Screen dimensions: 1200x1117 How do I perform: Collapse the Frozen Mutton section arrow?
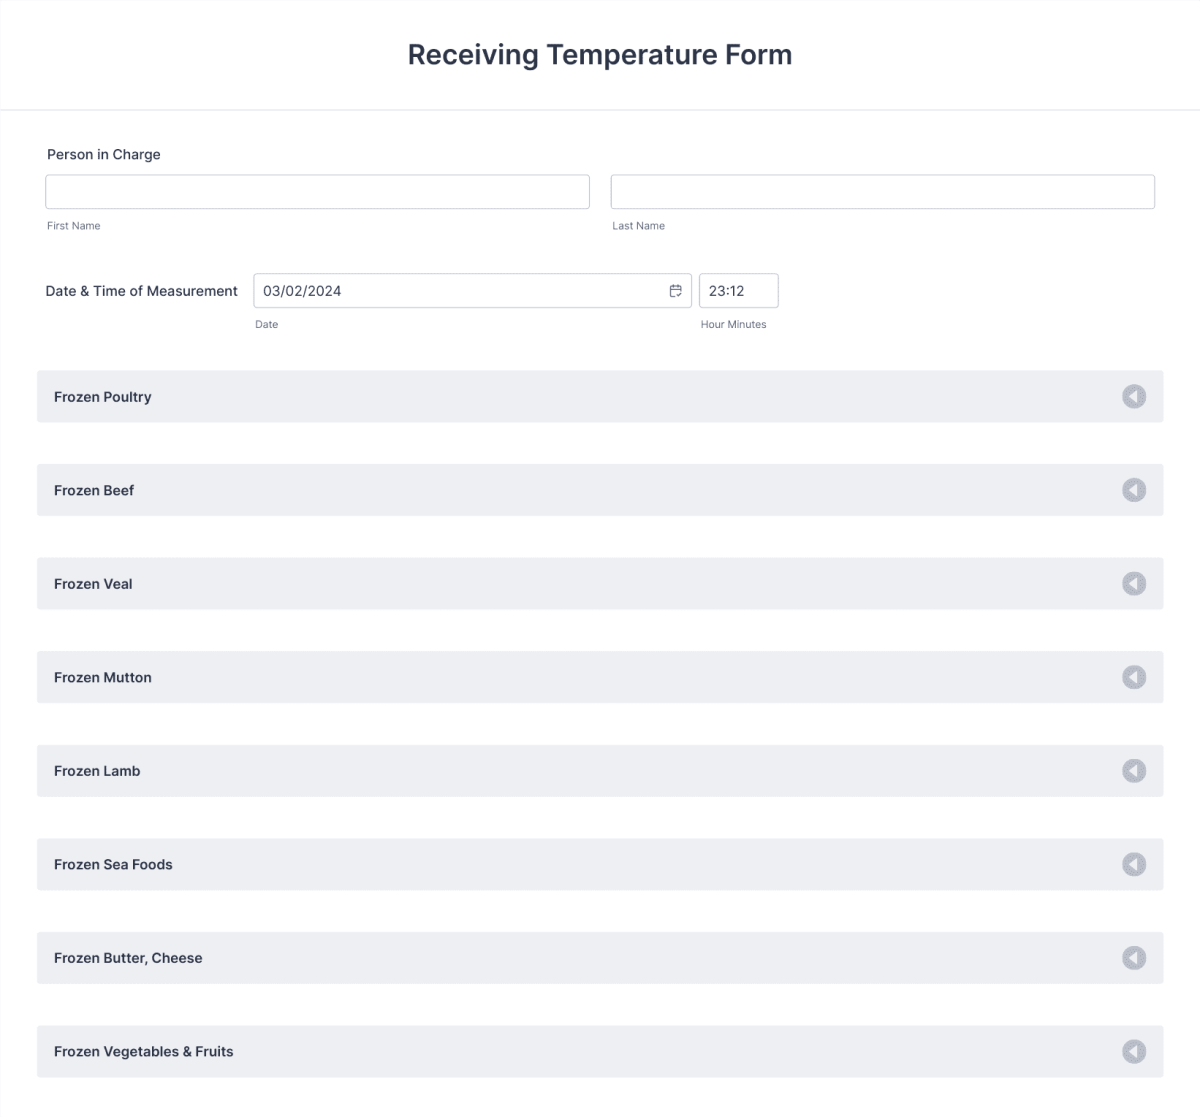(x=1134, y=677)
